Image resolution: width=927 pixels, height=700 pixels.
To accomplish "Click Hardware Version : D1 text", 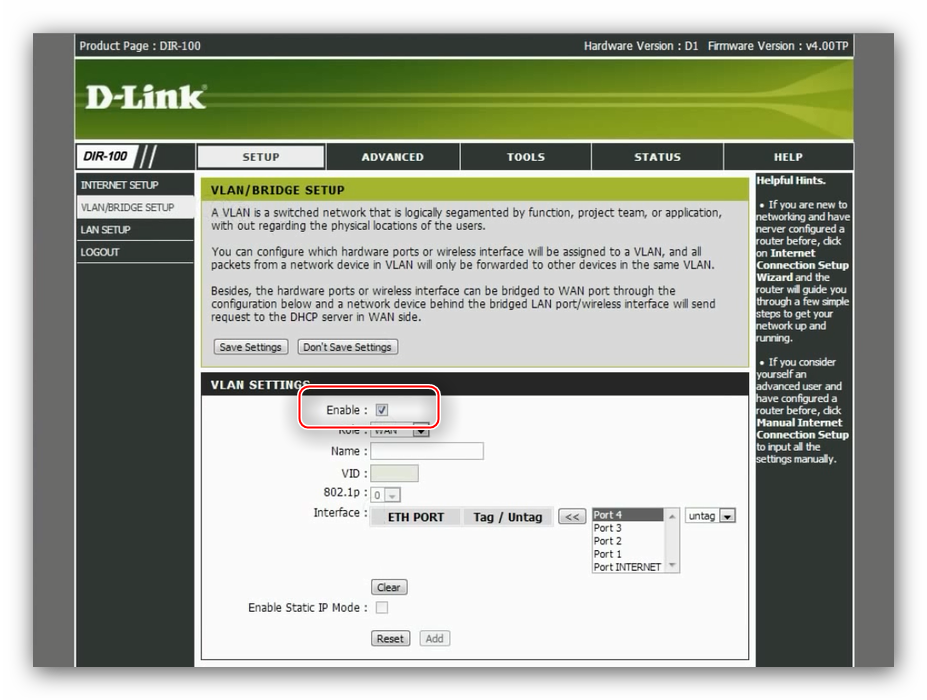I will pyautogui.click(x=641, y=46).
